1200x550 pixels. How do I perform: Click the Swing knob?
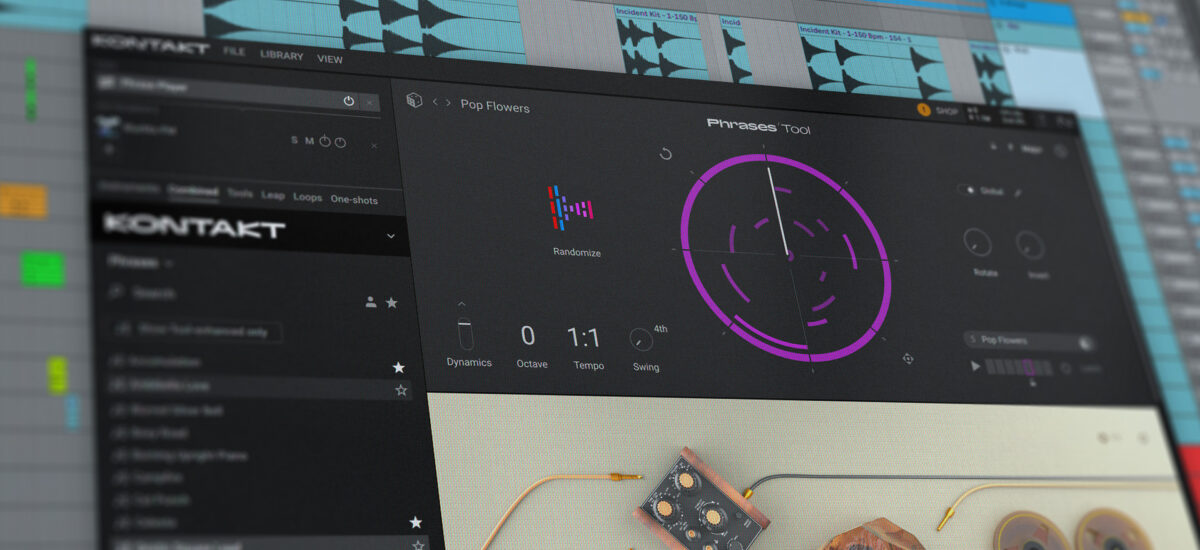point(641,339)
